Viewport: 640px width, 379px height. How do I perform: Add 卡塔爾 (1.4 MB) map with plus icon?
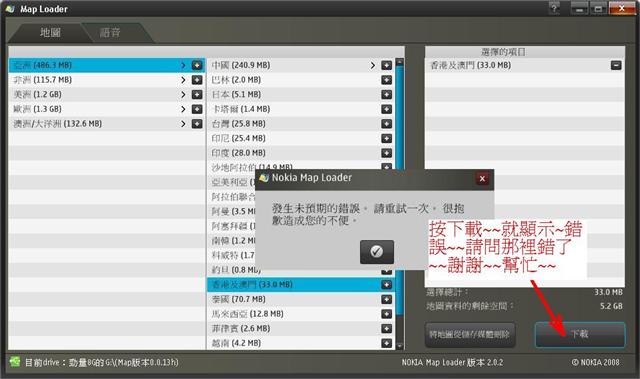(x=387, y=109)
